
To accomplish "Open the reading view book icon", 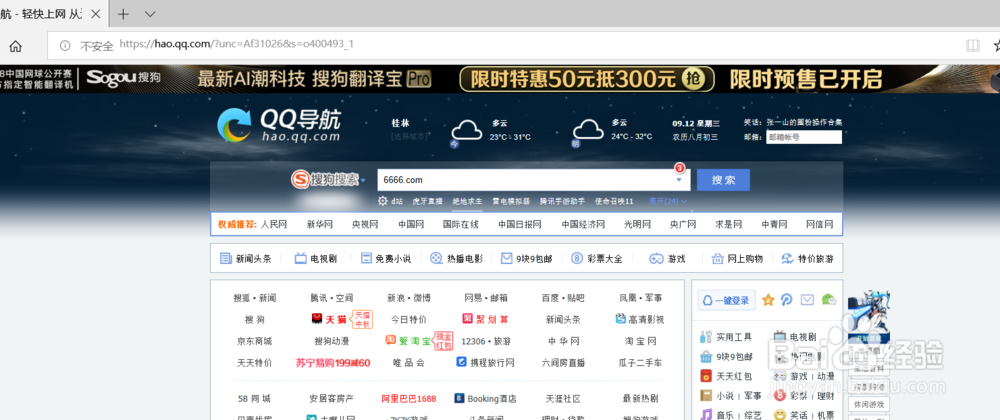I will 973,45.
